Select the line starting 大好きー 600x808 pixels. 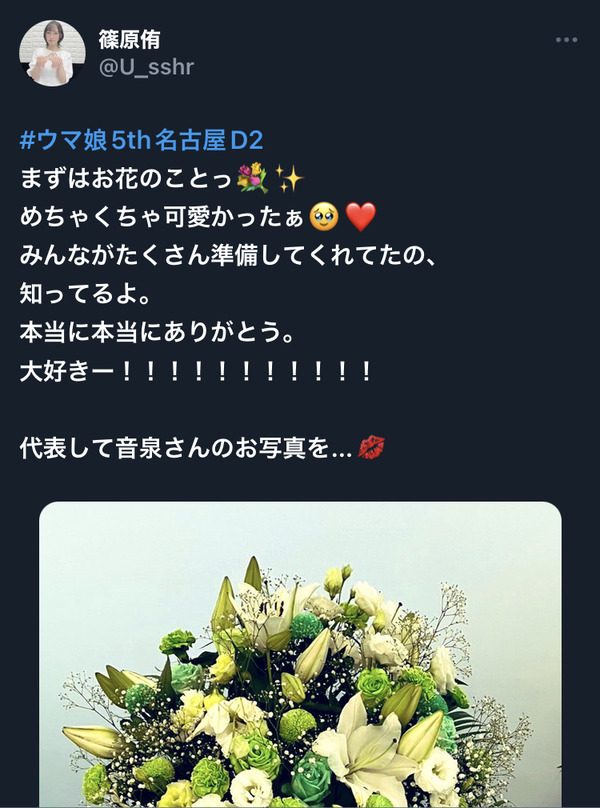pos(196,371)
